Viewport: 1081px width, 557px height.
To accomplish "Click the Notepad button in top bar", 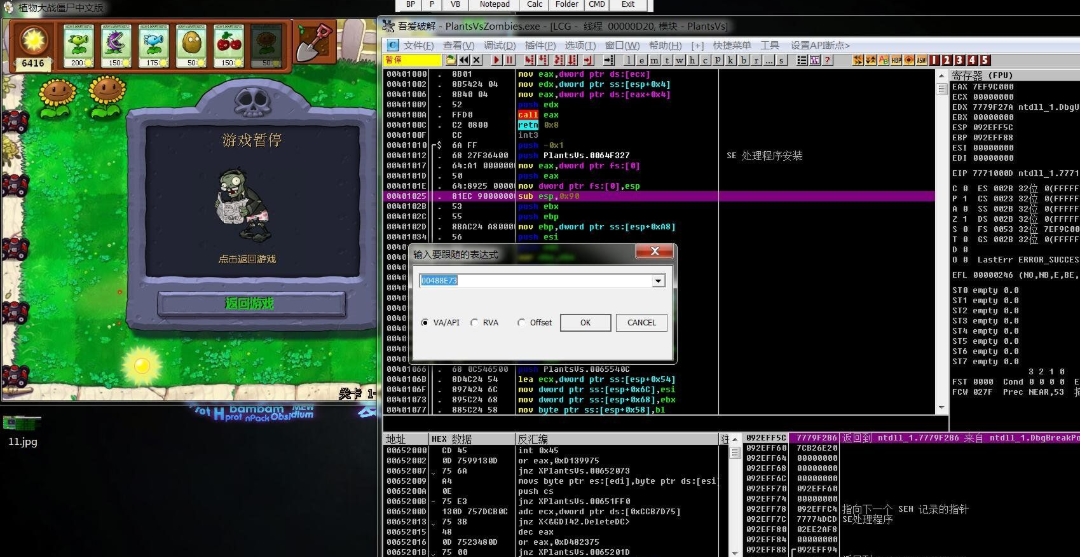I will click(494, 4).
